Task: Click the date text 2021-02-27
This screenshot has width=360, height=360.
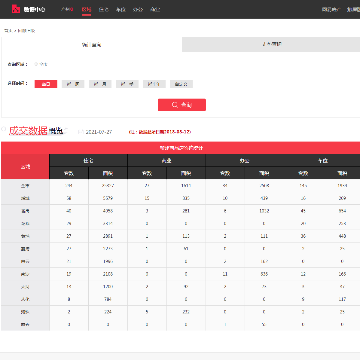Action: 99,132
